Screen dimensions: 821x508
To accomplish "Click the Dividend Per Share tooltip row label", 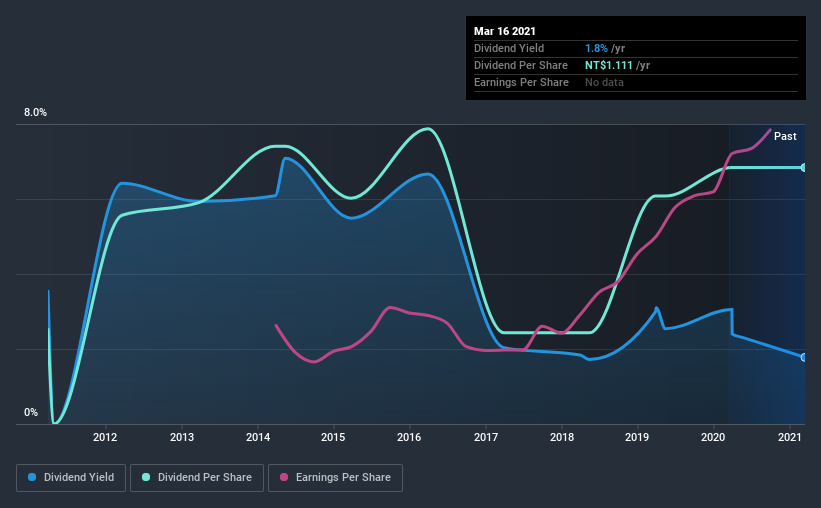I will 520,65.
